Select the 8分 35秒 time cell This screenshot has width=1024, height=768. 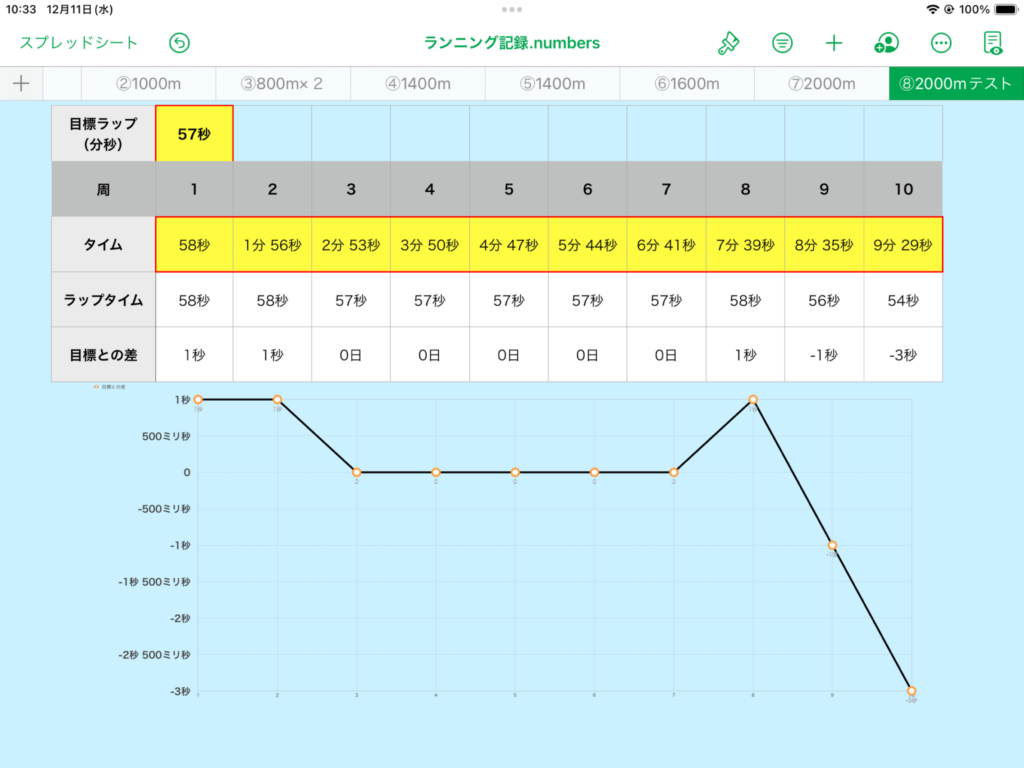824,245
